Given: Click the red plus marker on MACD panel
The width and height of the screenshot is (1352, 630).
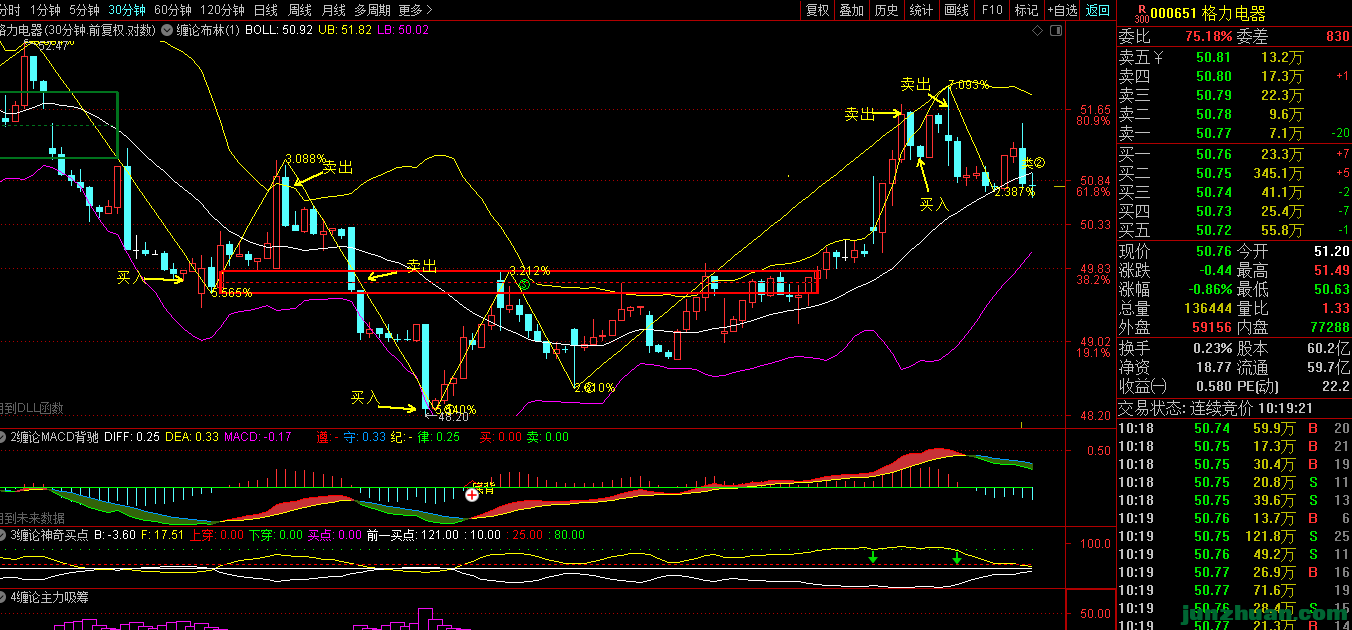Looking at the screenshot, I should (x=472, y=494).
